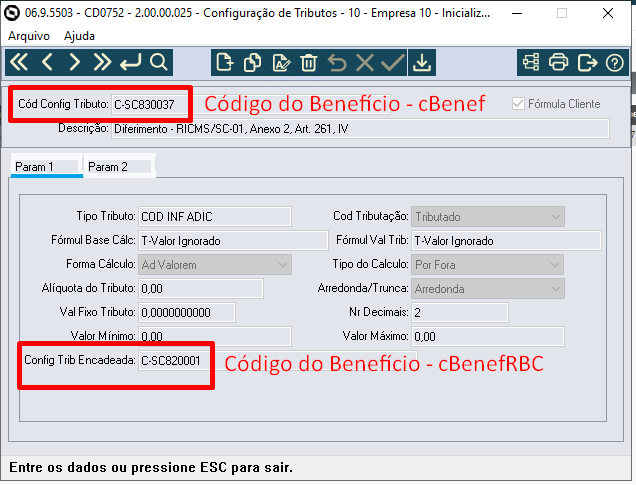
Task: Cancel editing with the toolbar X icon
Action: click(x=365, y=62)
